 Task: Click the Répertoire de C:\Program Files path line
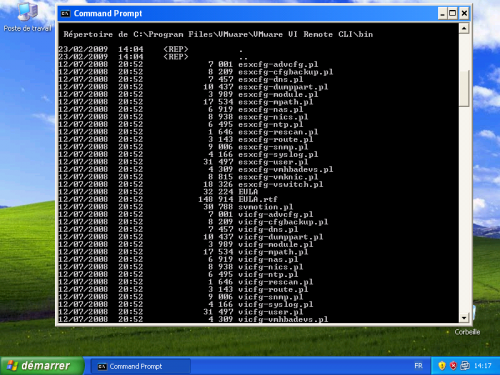point(218,34)
